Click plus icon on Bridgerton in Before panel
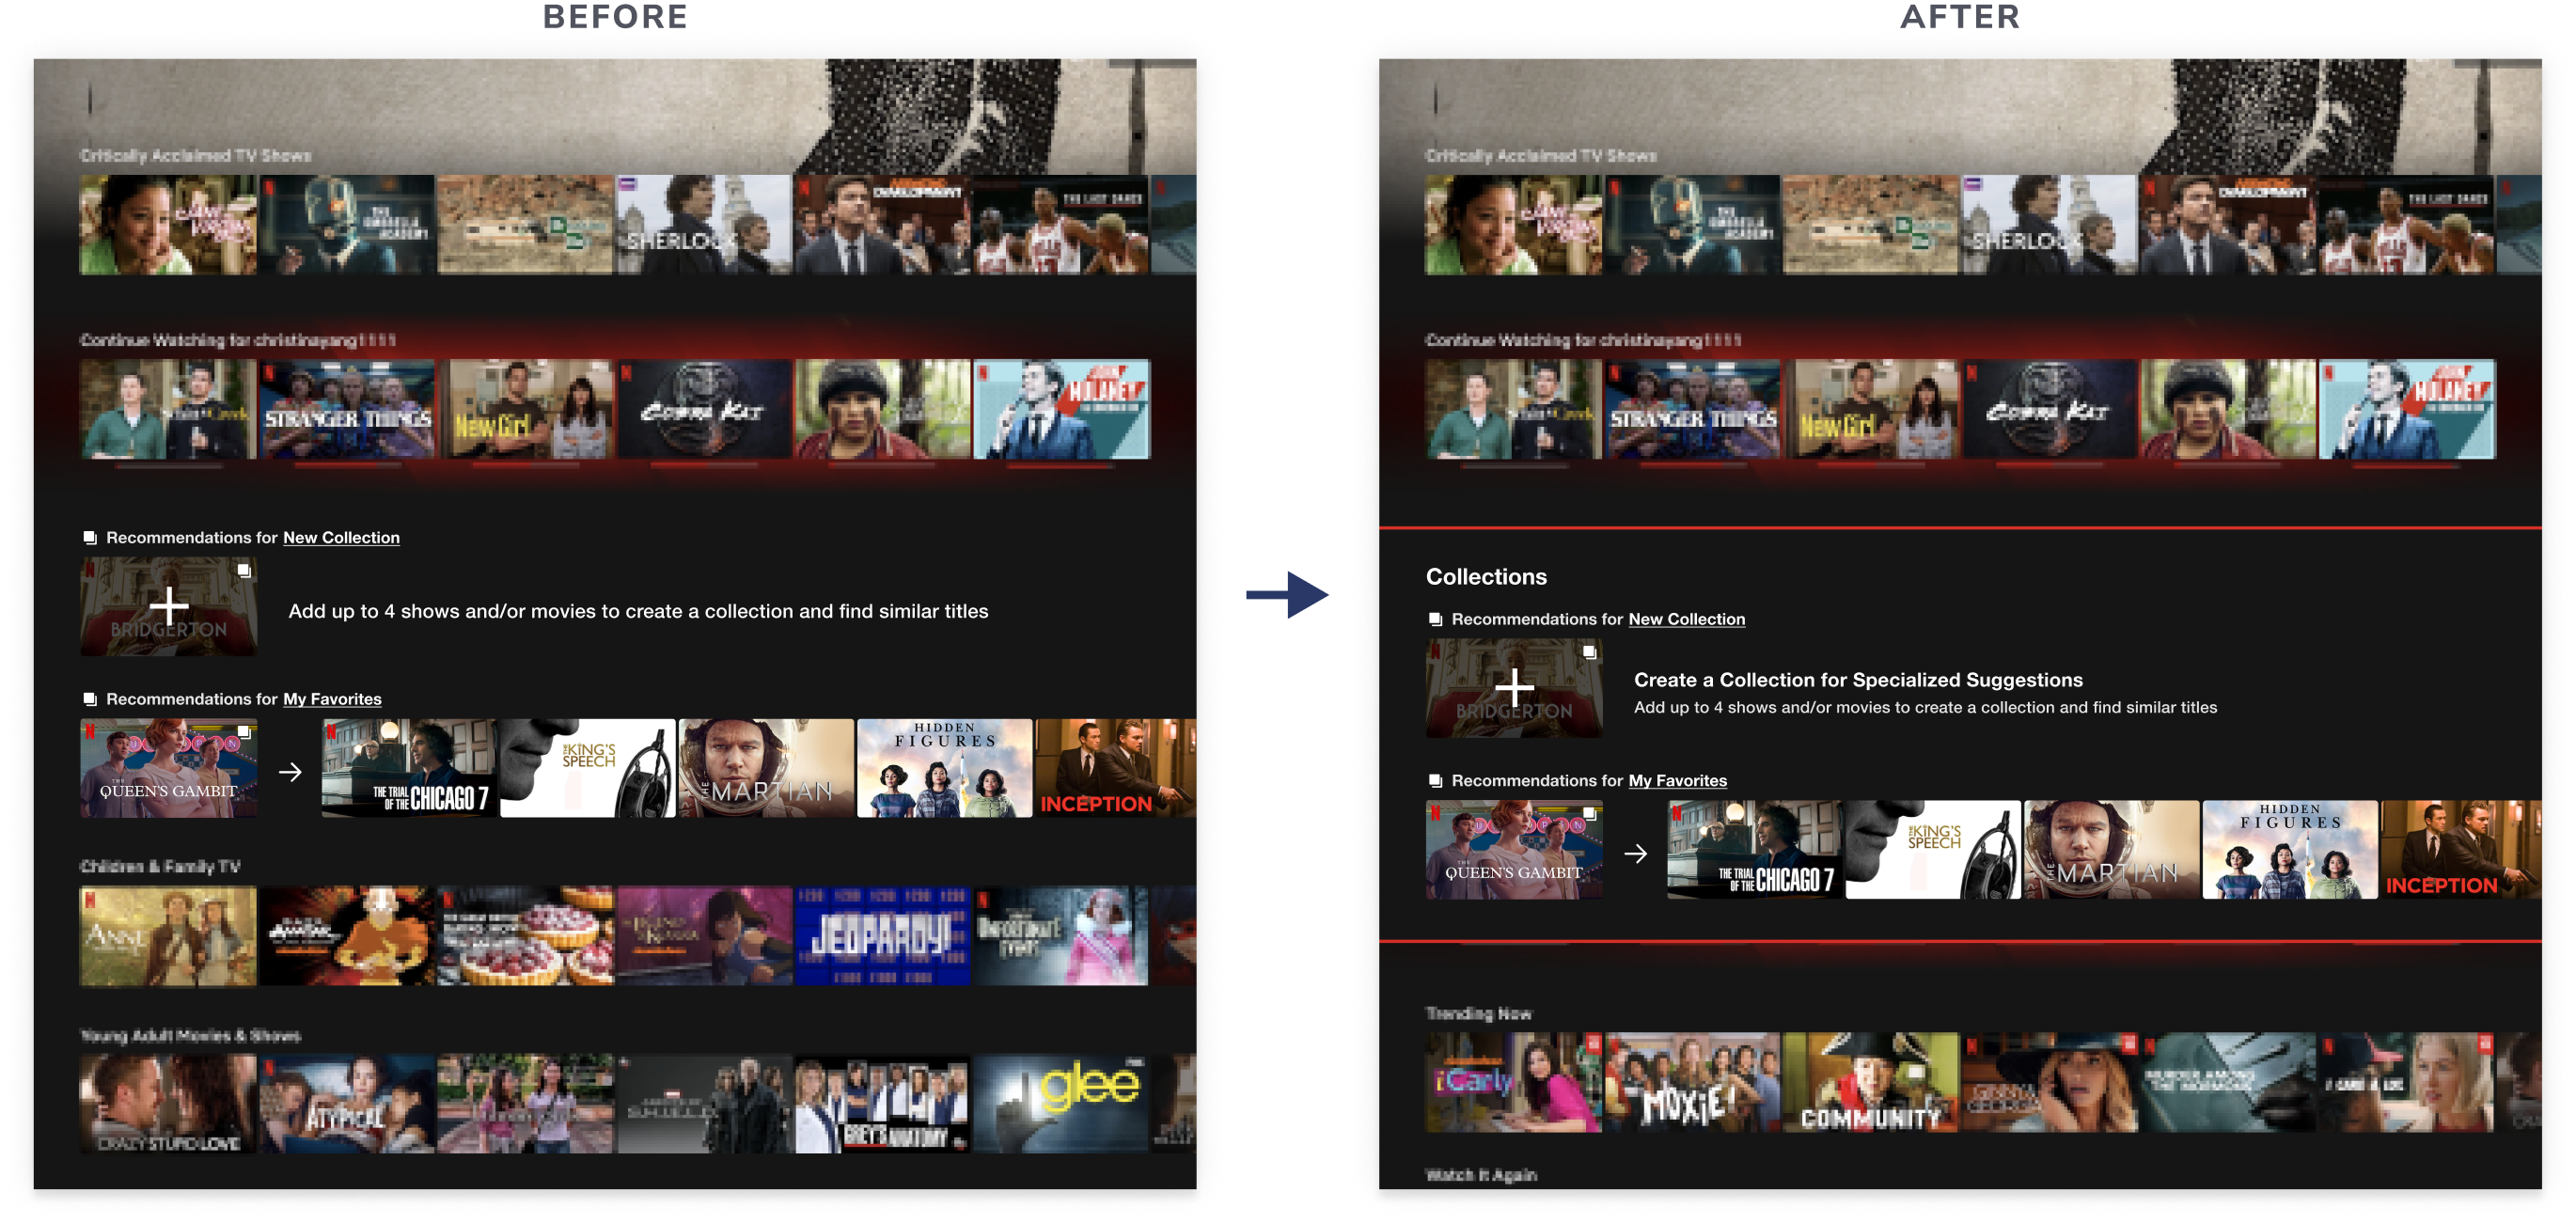Viewport: 2576px width, 1223px height. coord(168,606)
